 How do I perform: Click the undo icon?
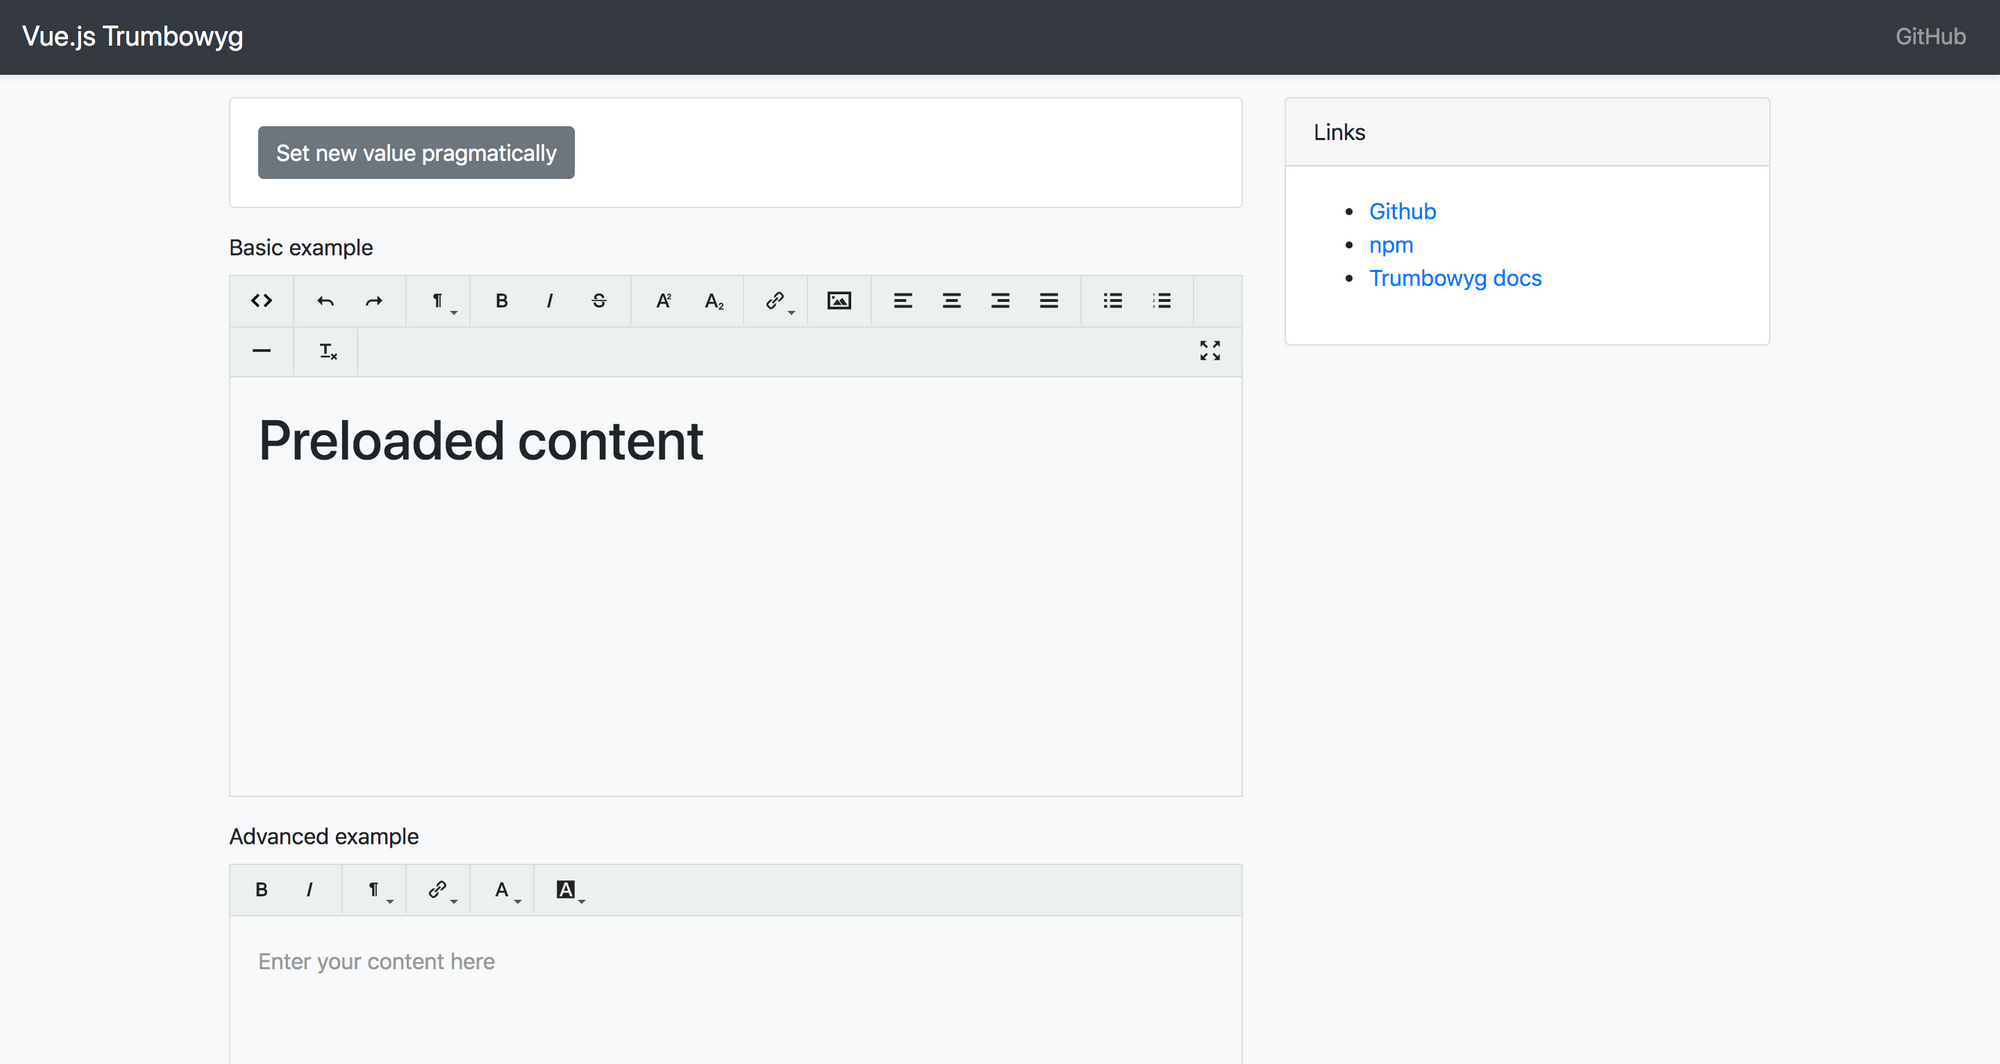coord(324,300)
